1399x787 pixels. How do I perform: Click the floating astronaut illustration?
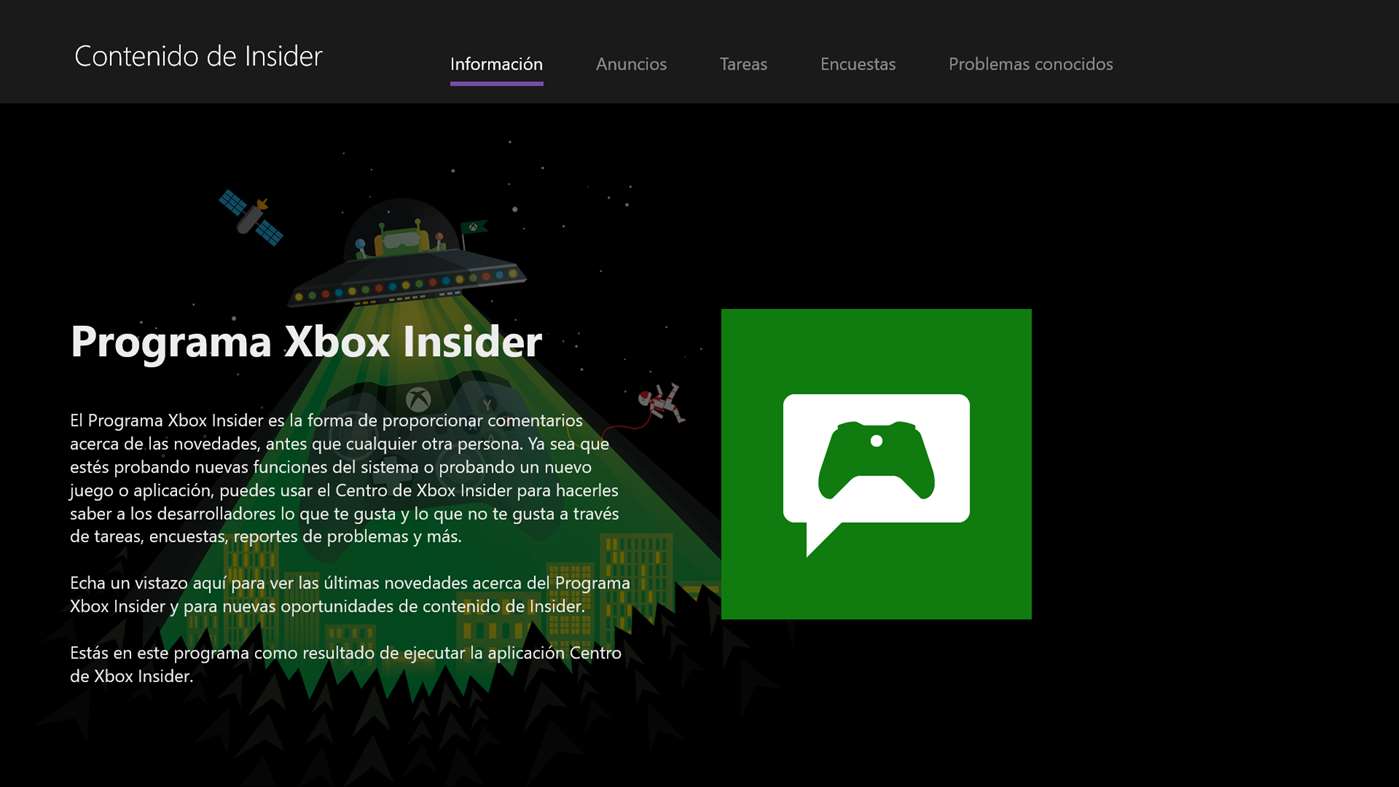point(660,402)
